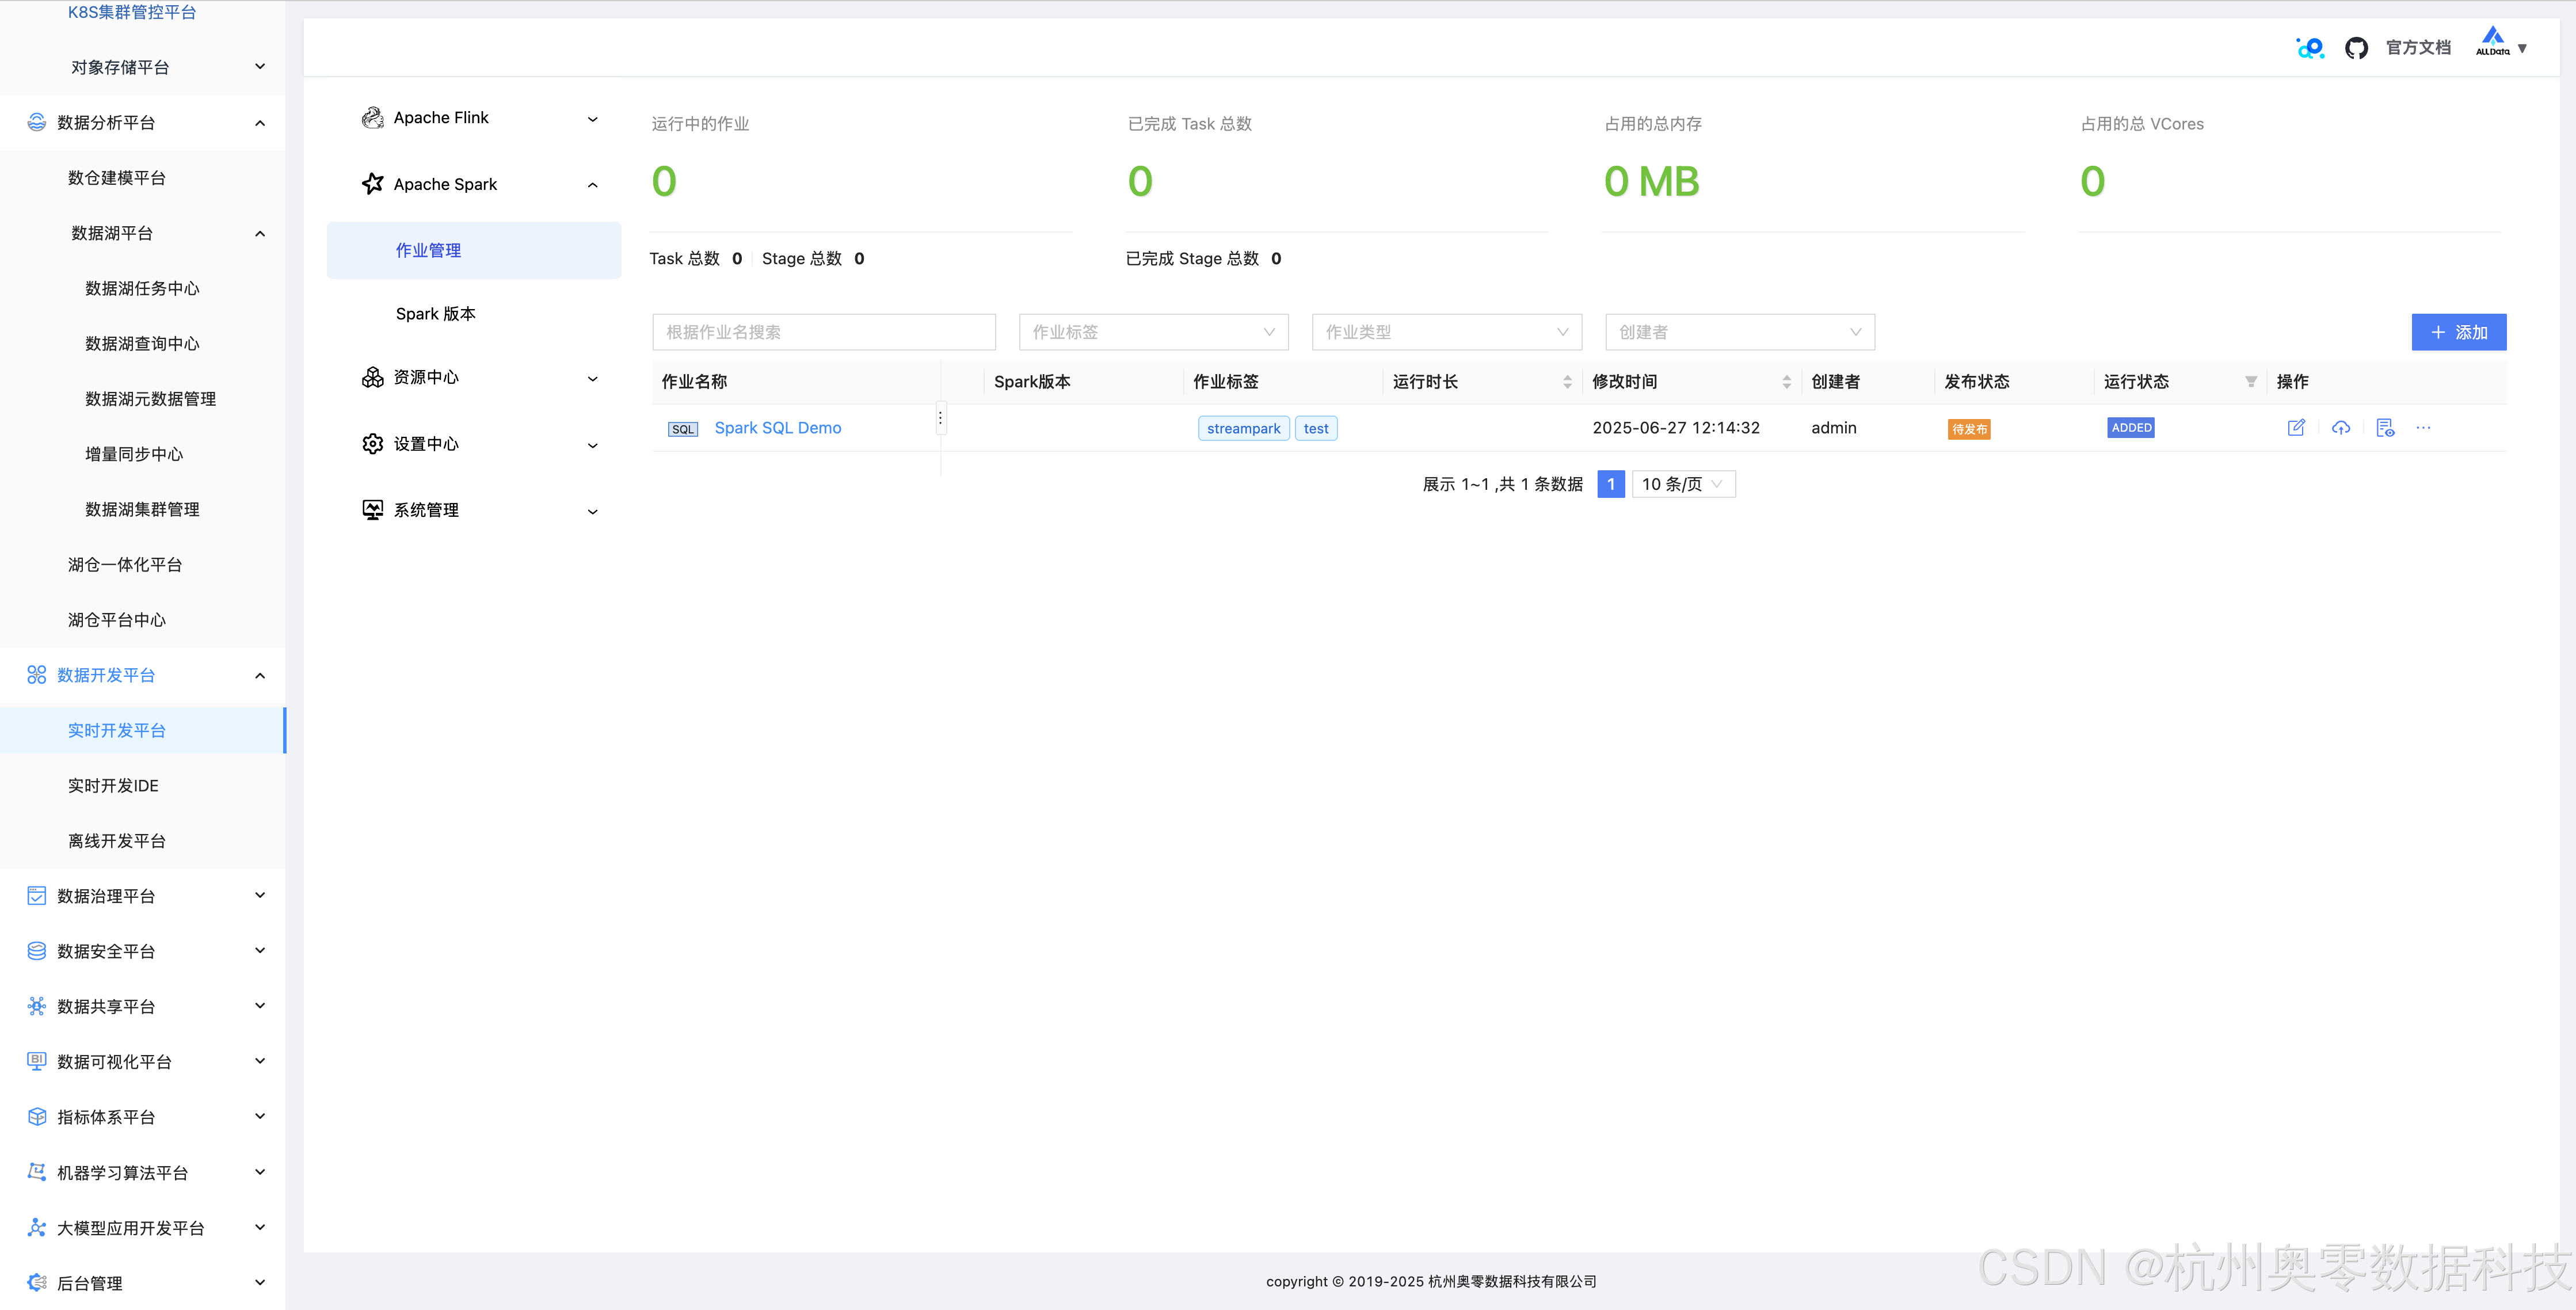Click the 数据可视化平台 sidebar icon
The image size is (2576, 1310).
(37, 1062)
